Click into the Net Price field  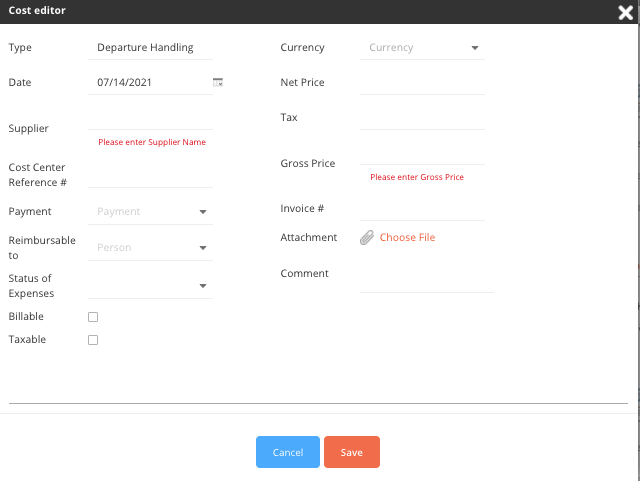[422, 83]
